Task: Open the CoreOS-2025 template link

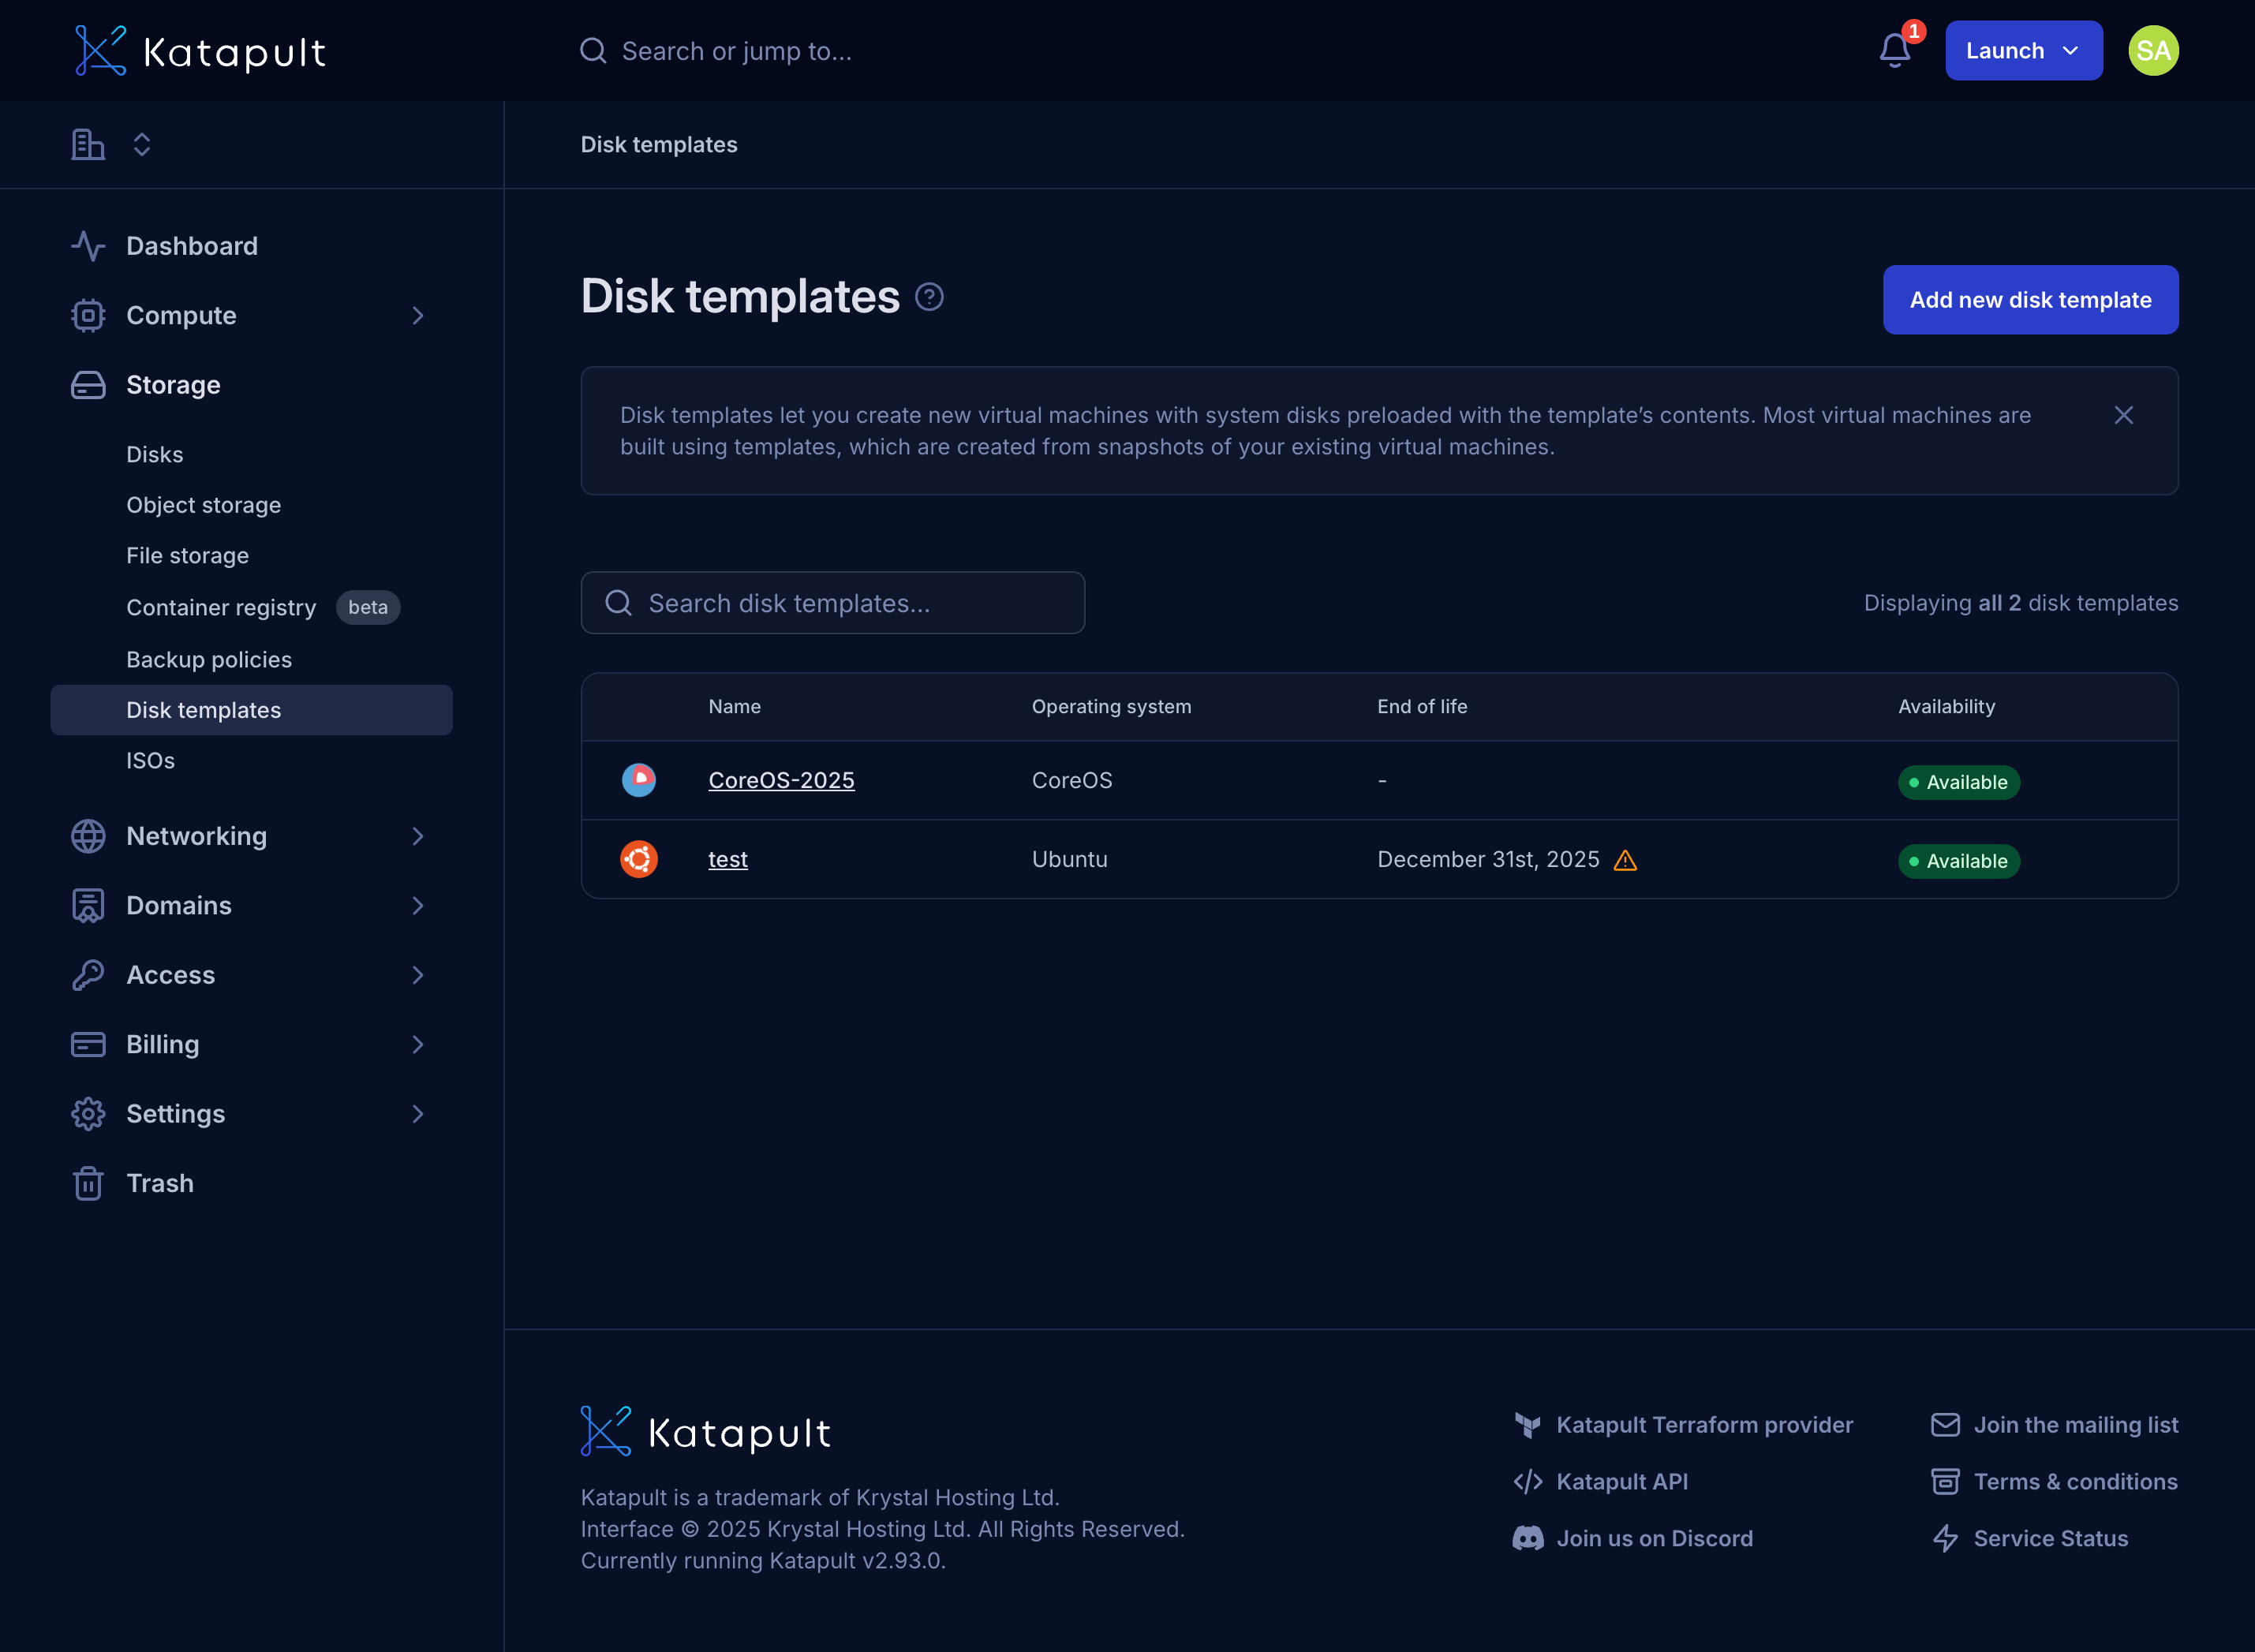Action: pos(781,780)
